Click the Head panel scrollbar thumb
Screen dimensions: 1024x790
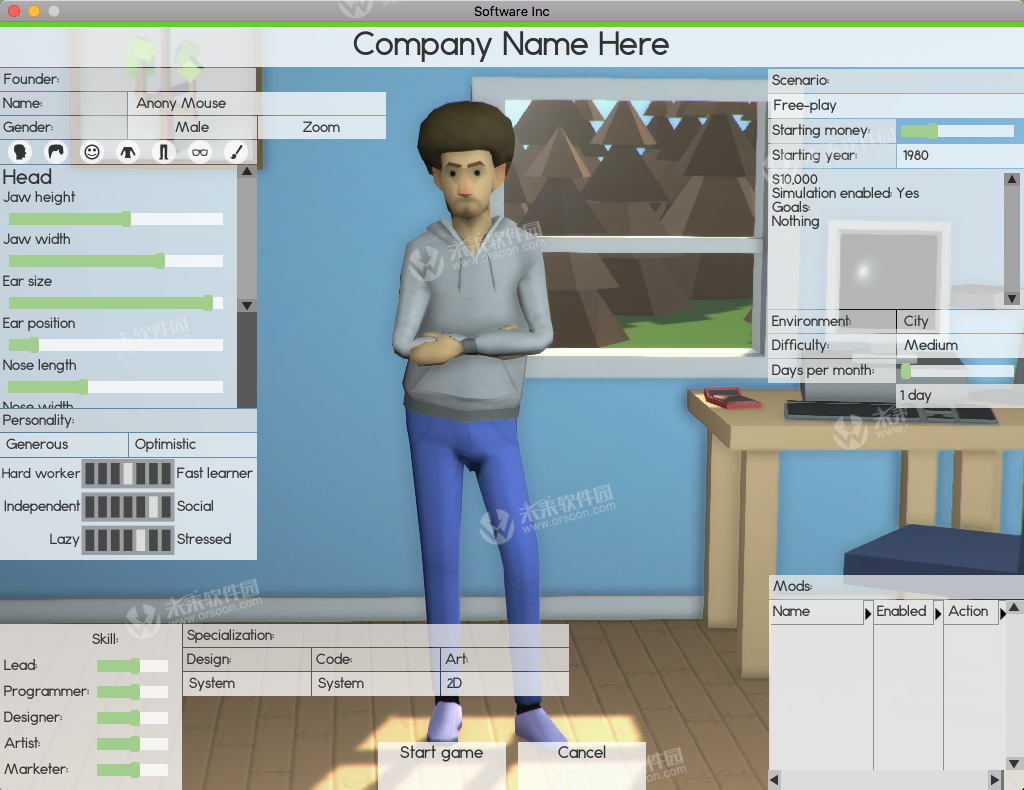click(x=247, y=238)
